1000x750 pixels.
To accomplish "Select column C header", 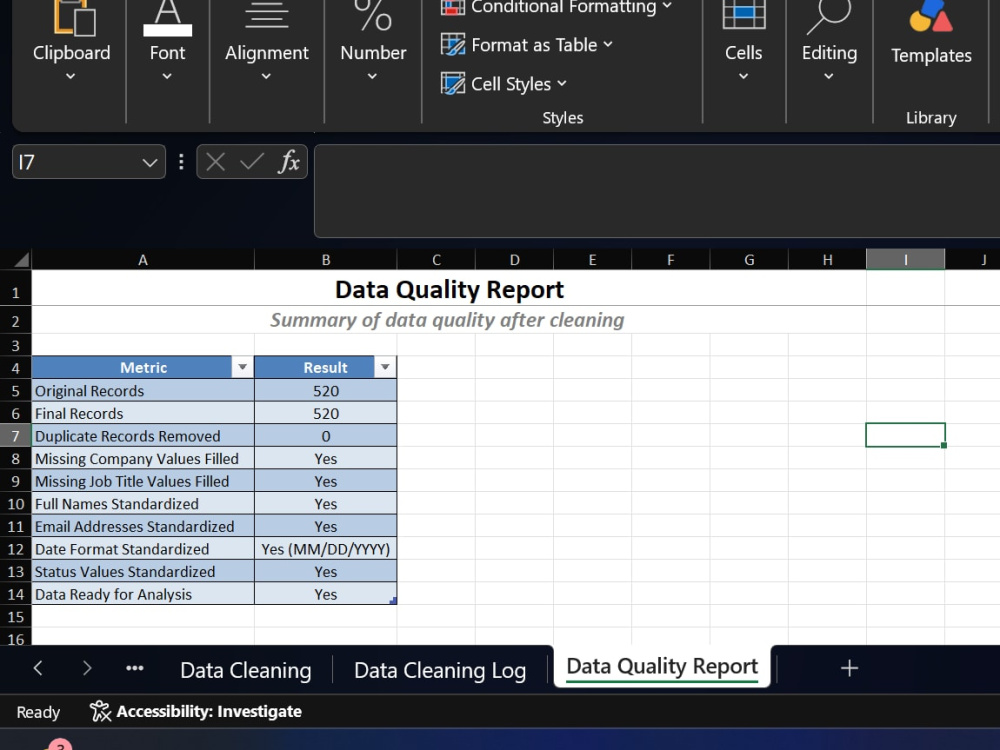I will click(436, 260).
